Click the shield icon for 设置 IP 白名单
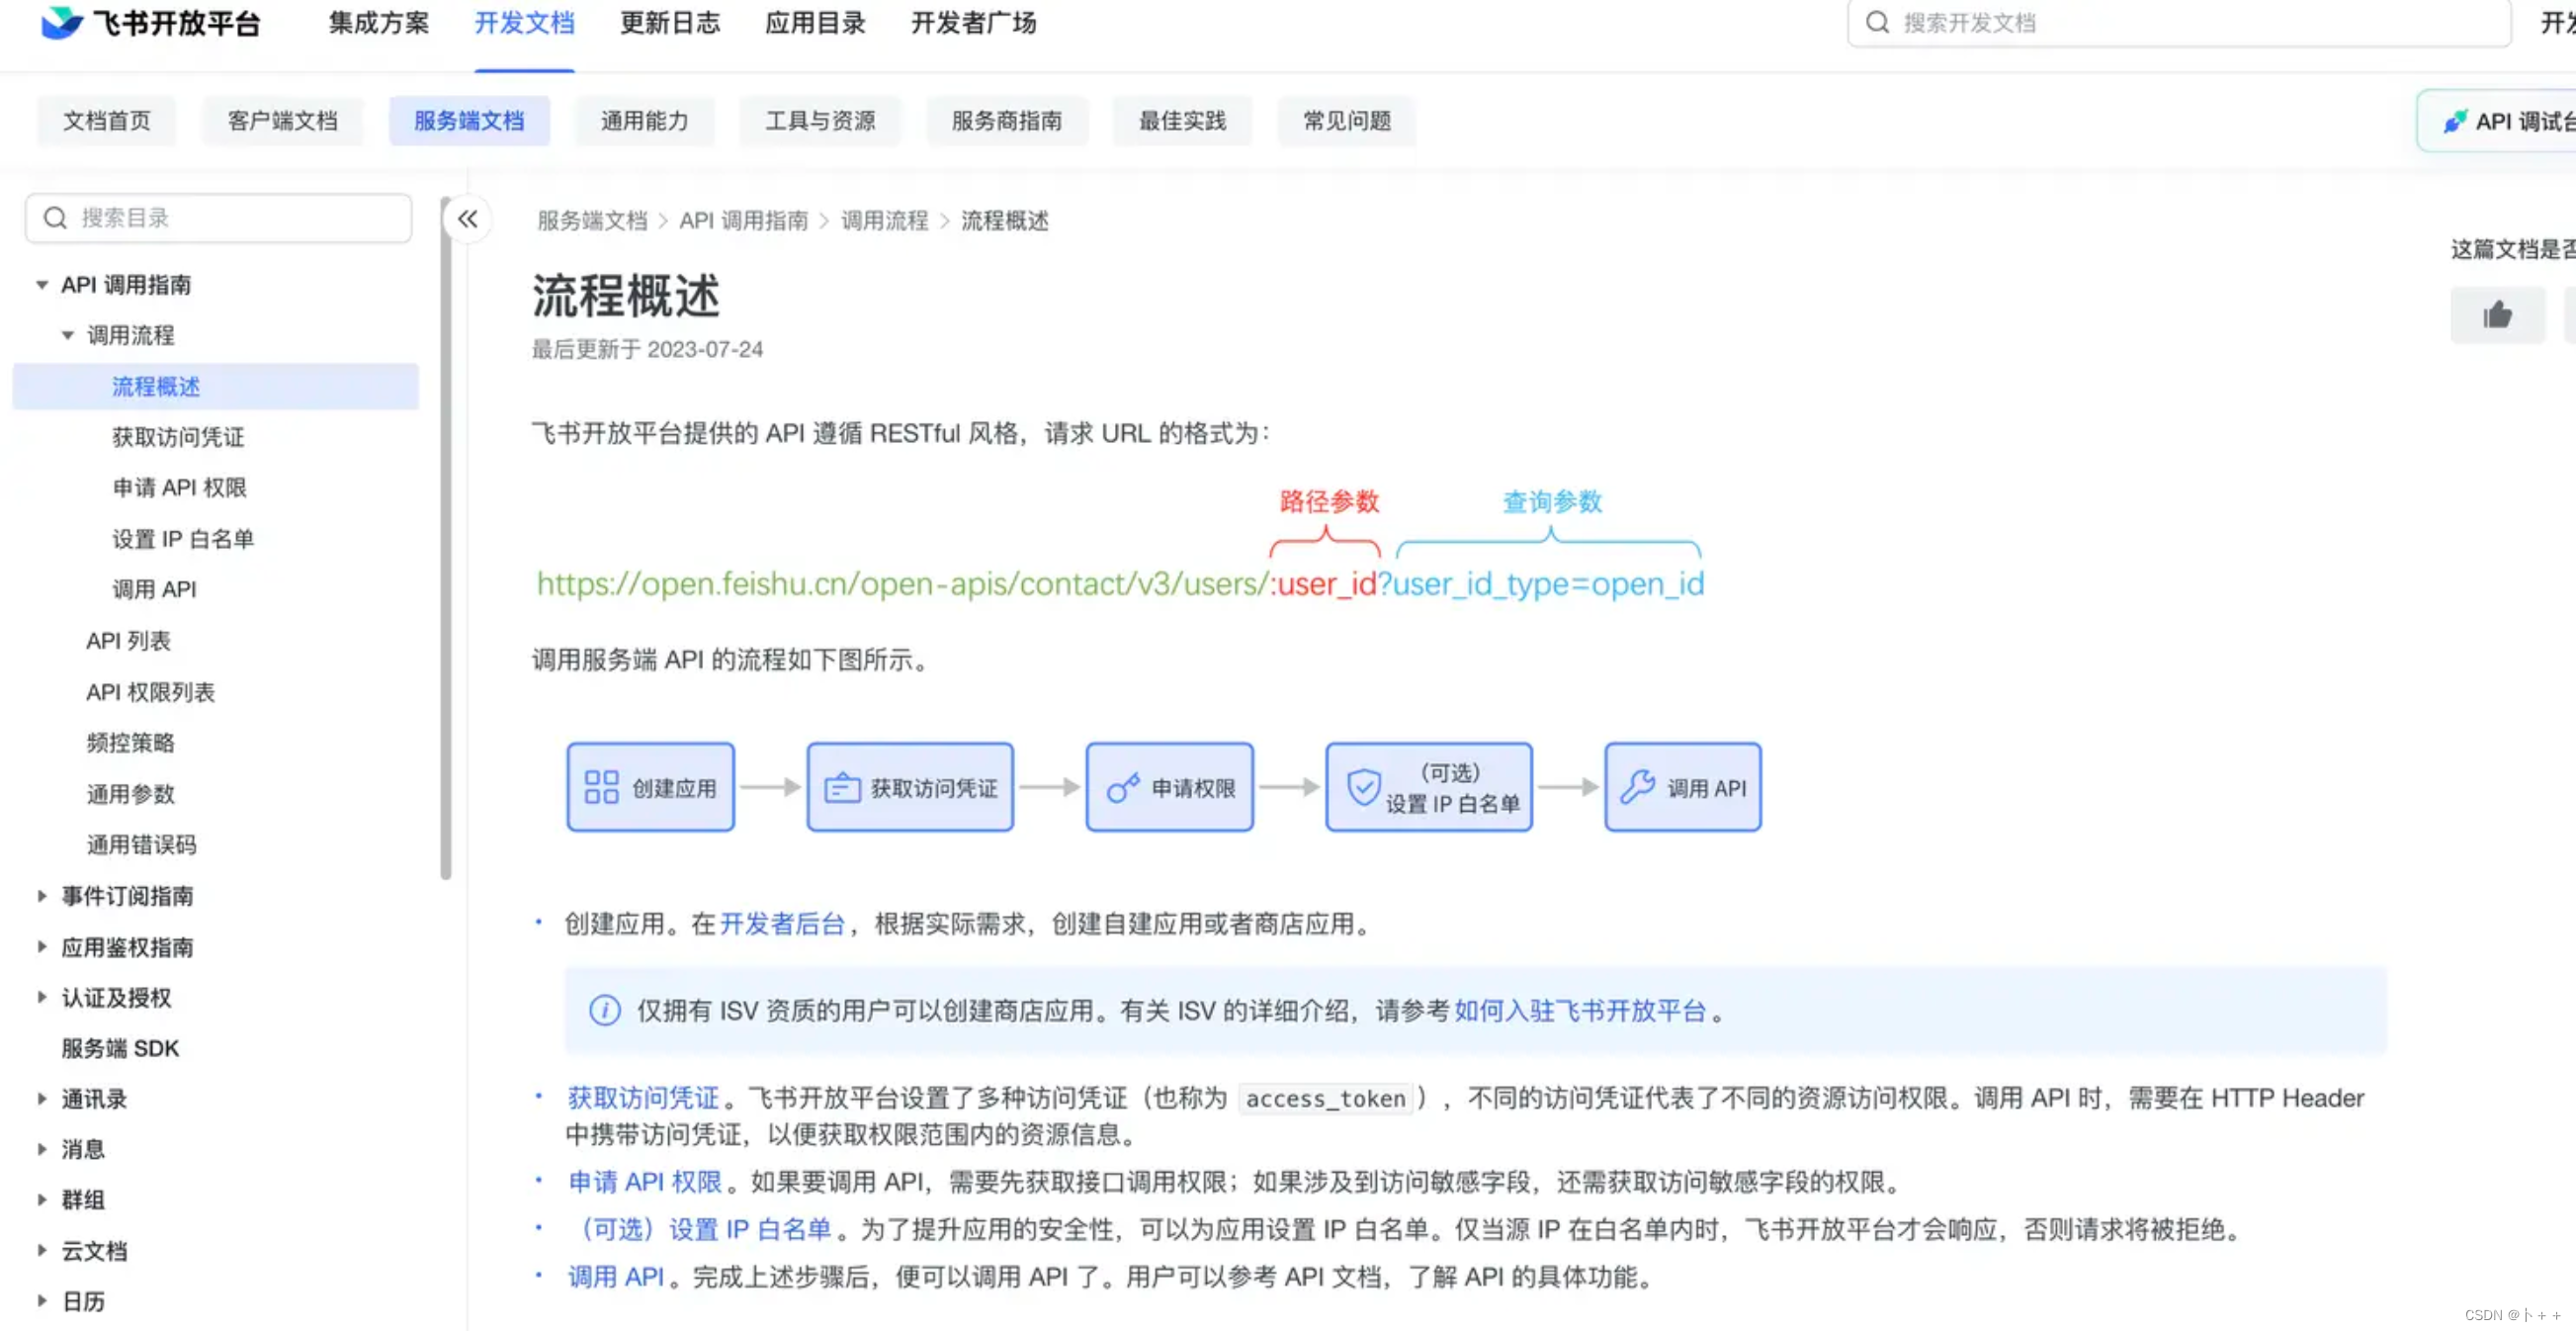The height and width of the screenshot is (1331, 2576). (1363, 788)
